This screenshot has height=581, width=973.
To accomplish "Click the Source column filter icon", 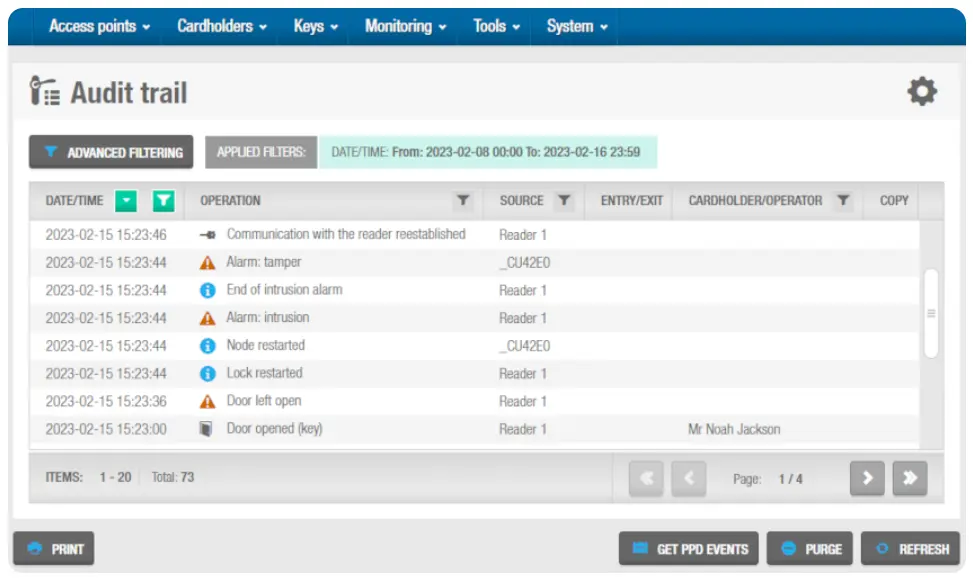I will point(564,201).
